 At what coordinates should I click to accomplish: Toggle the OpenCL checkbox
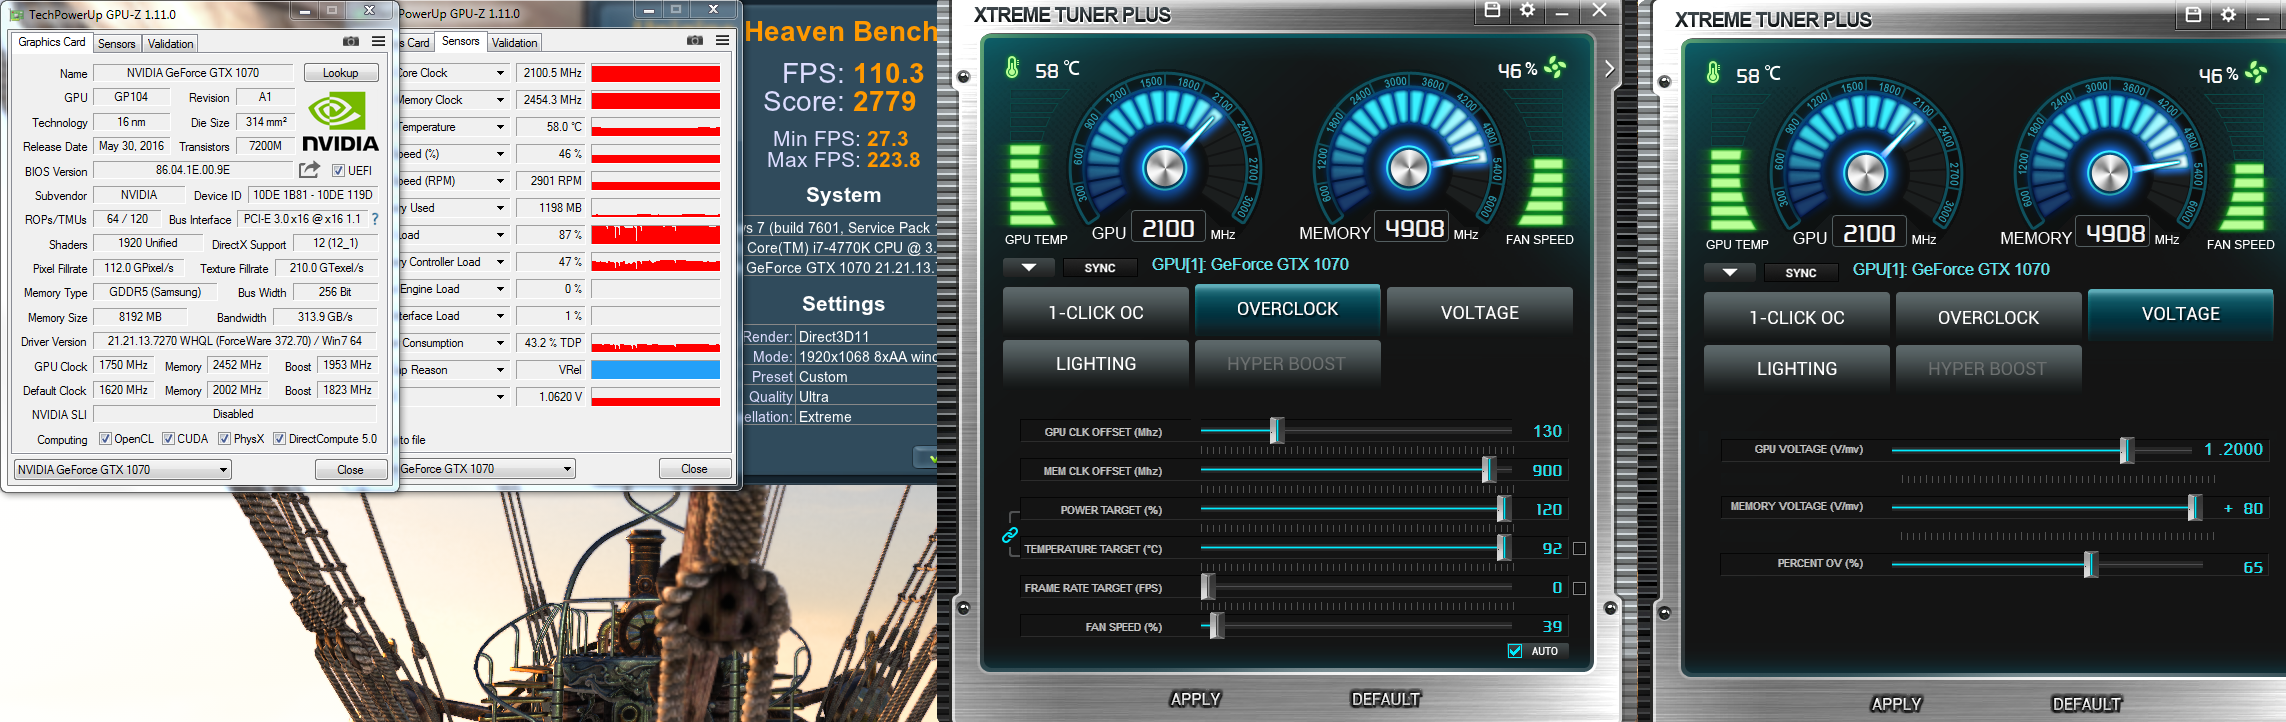click(x=105, y=439)
